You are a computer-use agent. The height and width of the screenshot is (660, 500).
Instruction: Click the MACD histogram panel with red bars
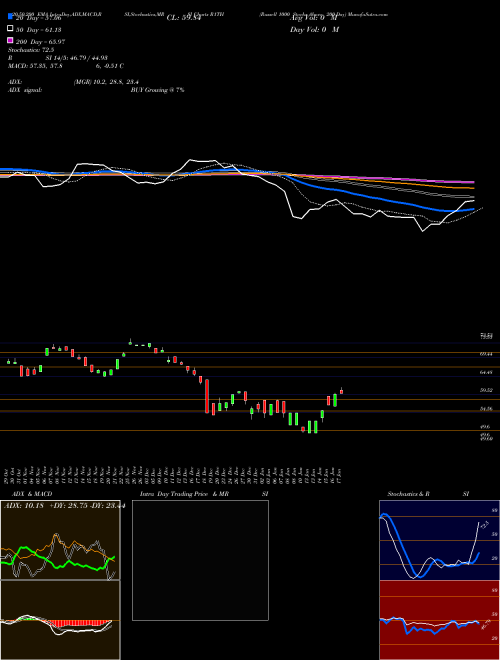[x=60, y=620]
